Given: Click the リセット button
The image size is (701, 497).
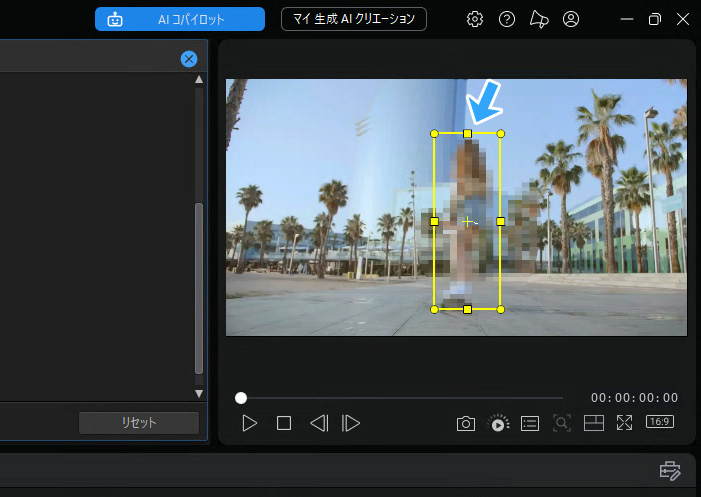Looking at the screenshot, I should pos(139,422).
